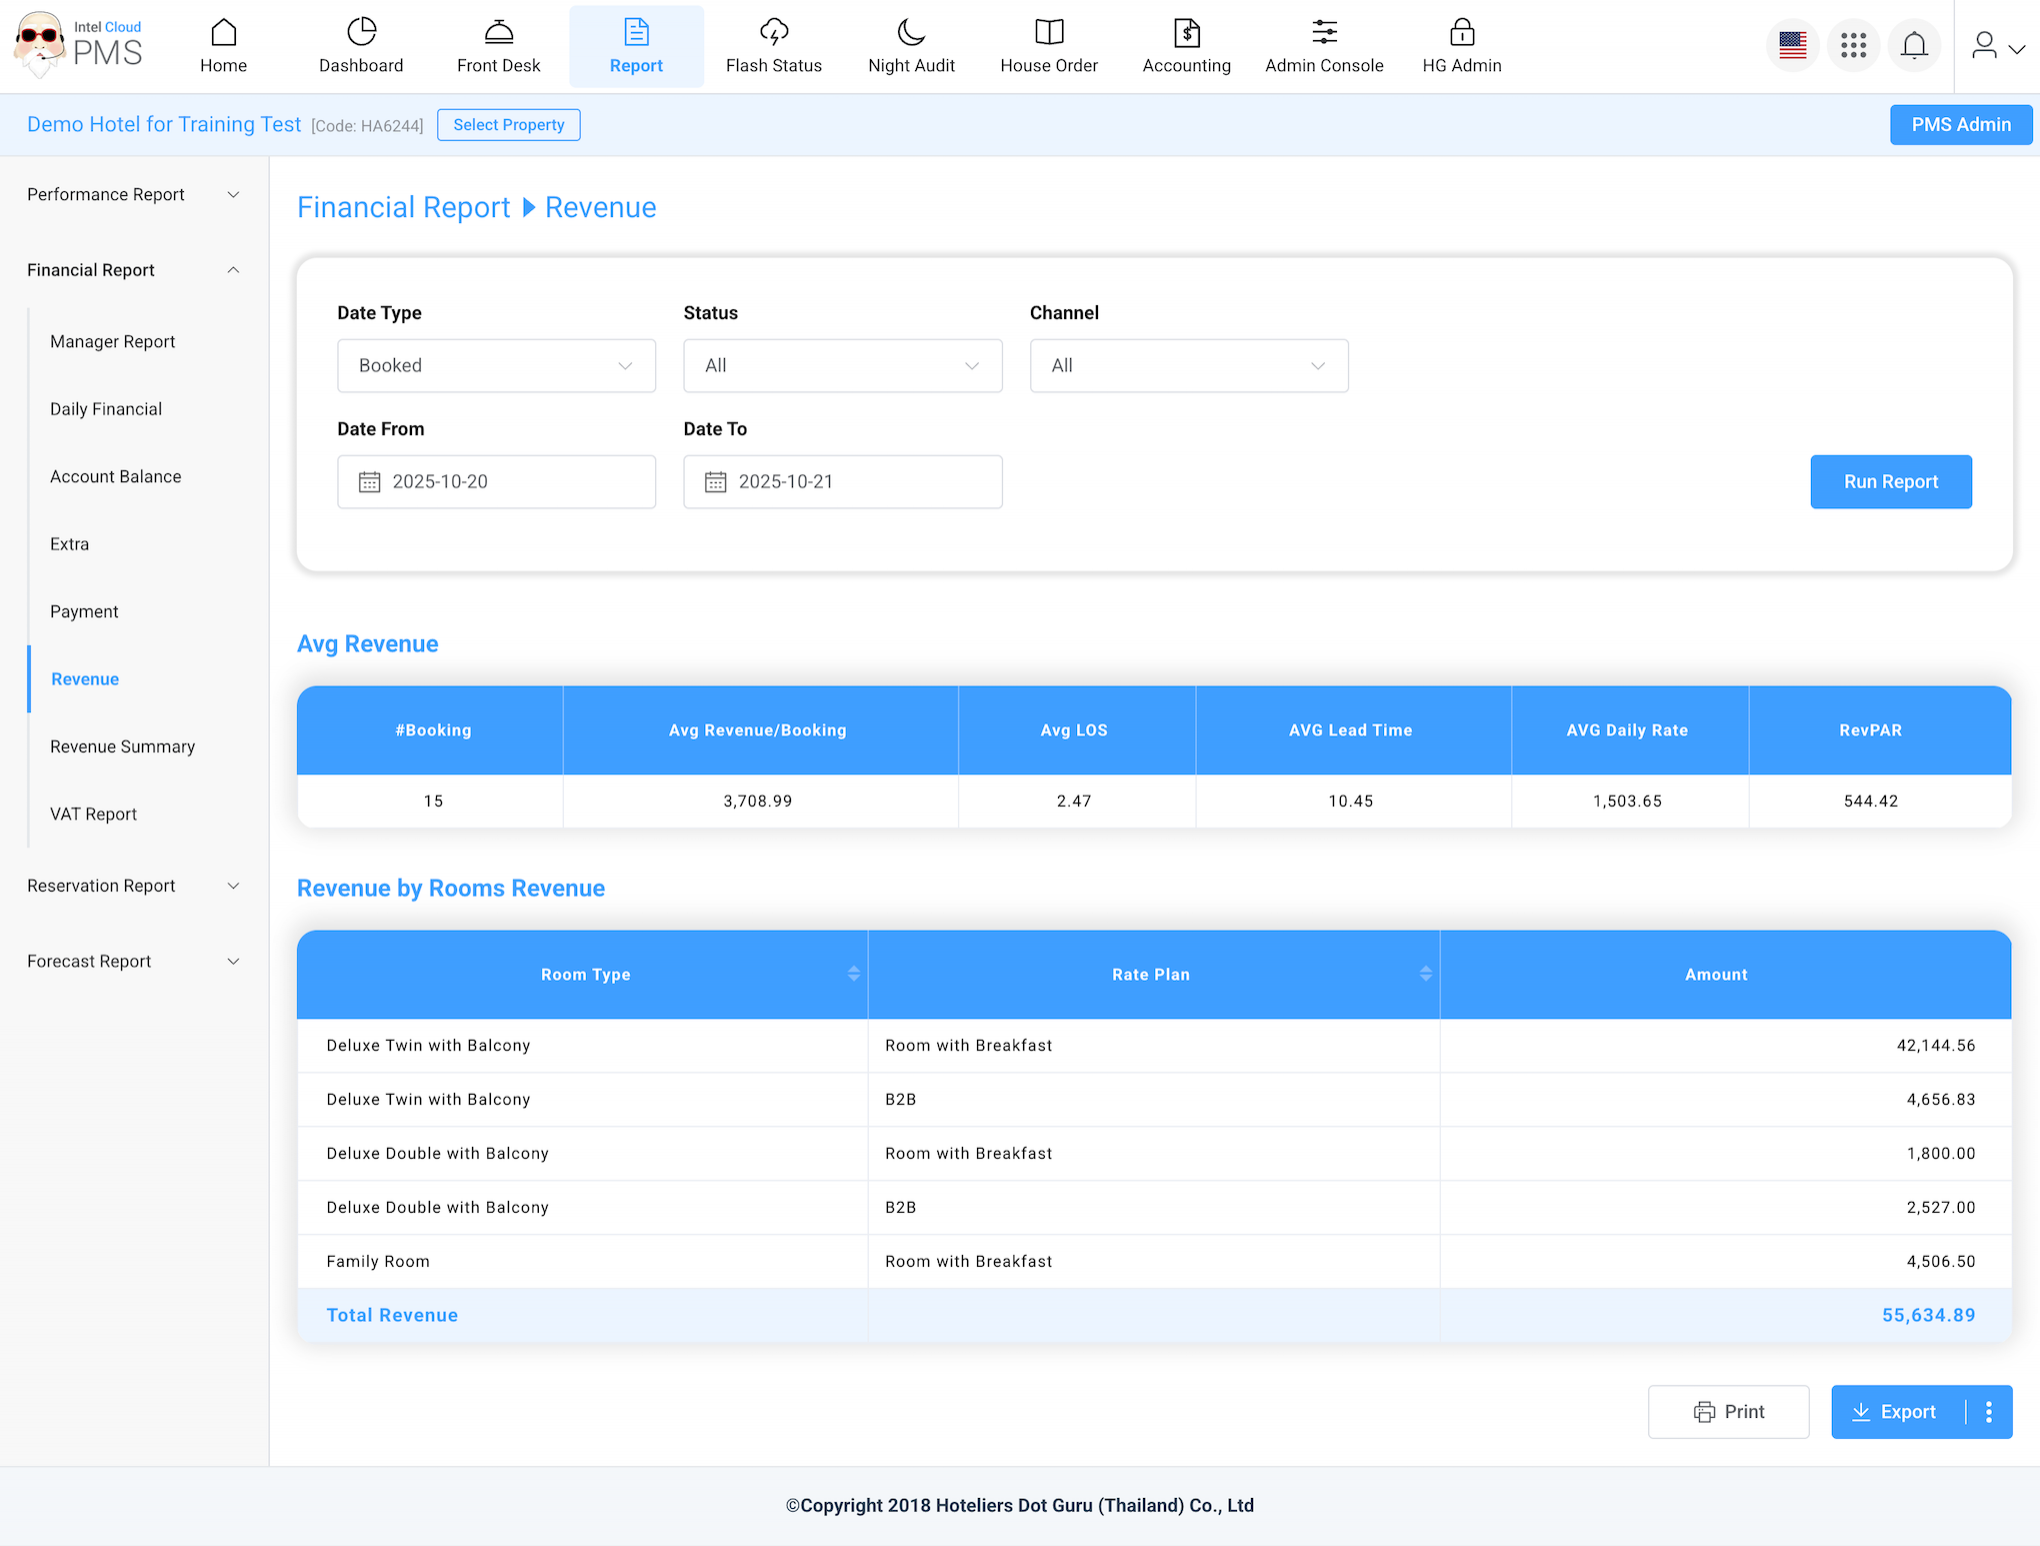Select the VAT Report menu item
Screen dimensions: 2040x1546
pyautogui.click(x=93, y=814)
